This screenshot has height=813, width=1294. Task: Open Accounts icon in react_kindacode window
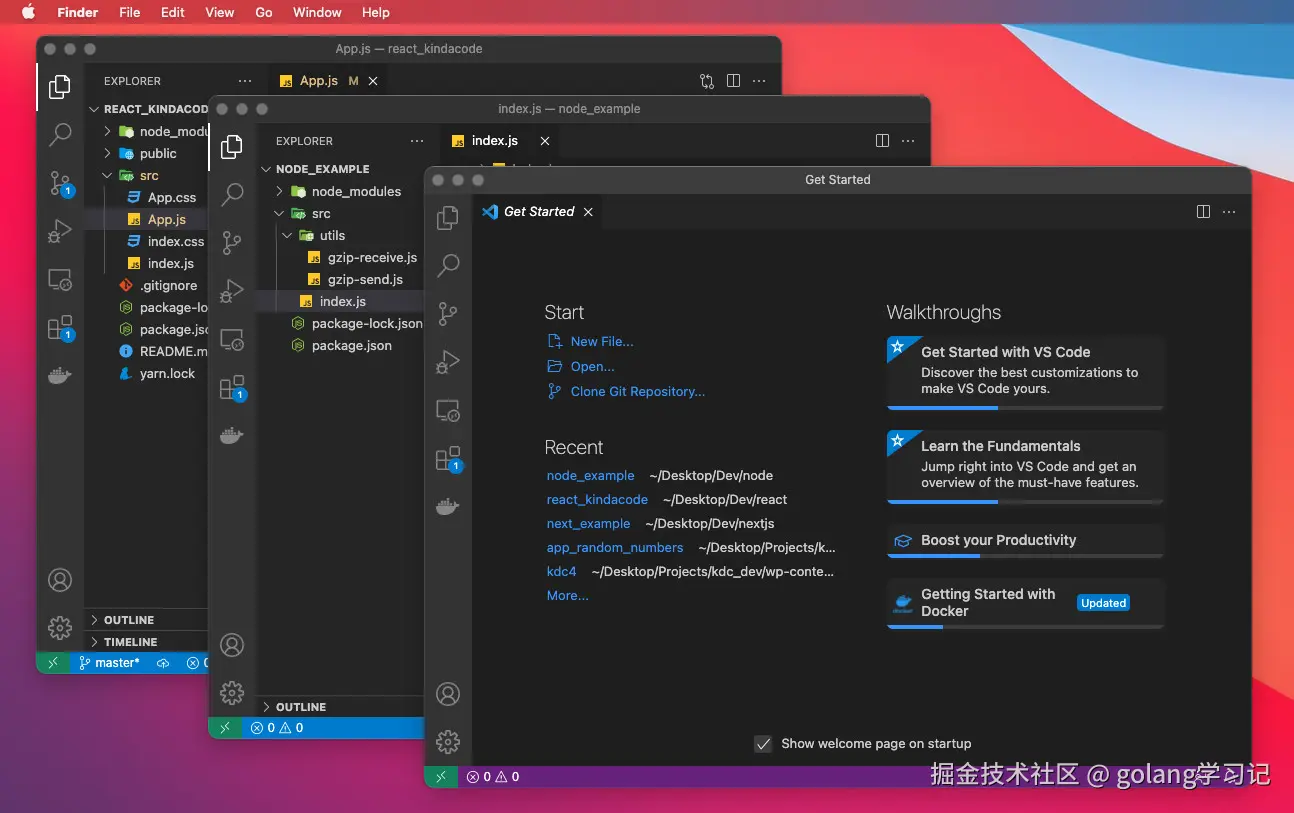pyautogui.click(x=60, y=579)
